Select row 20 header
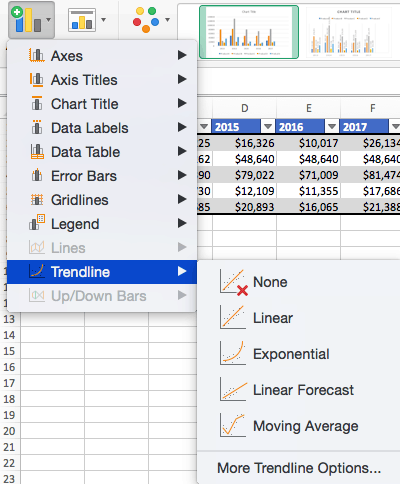The image size is (400, 484). click(x=10, y=431)
